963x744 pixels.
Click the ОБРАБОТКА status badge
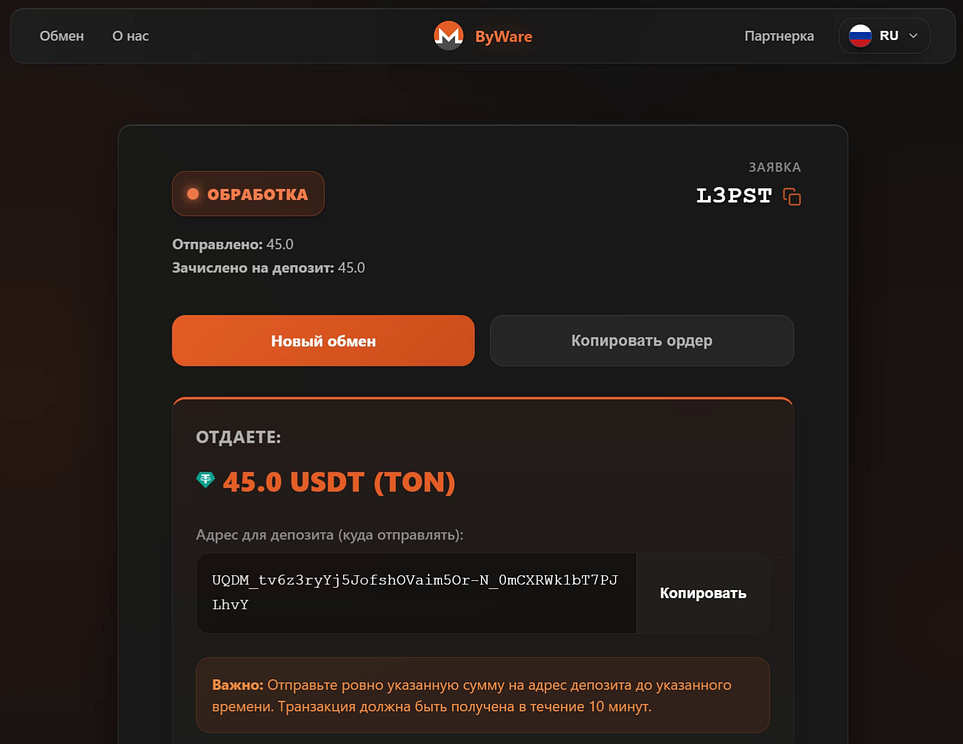(x=248, y=194)
